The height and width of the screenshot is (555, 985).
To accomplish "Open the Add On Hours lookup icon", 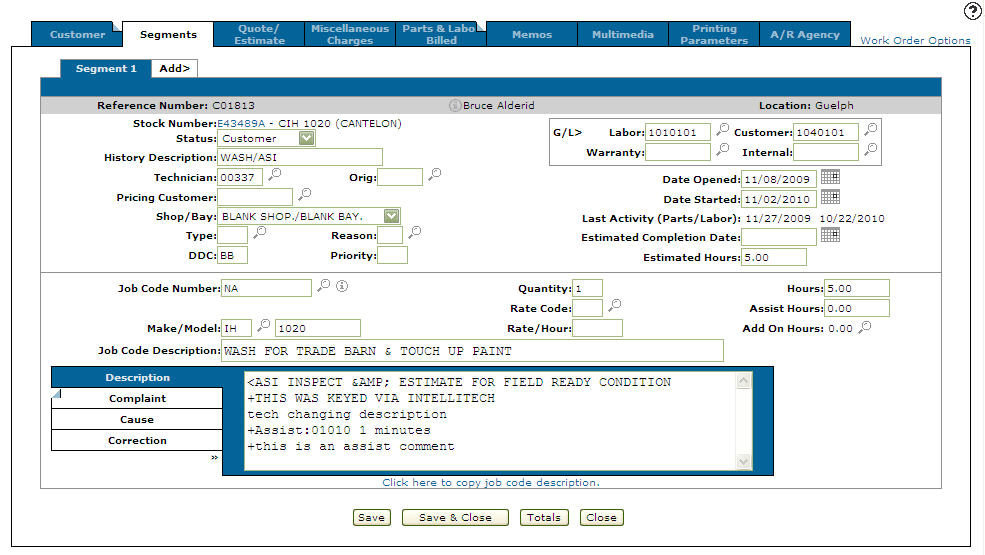I will coord(865,327).
